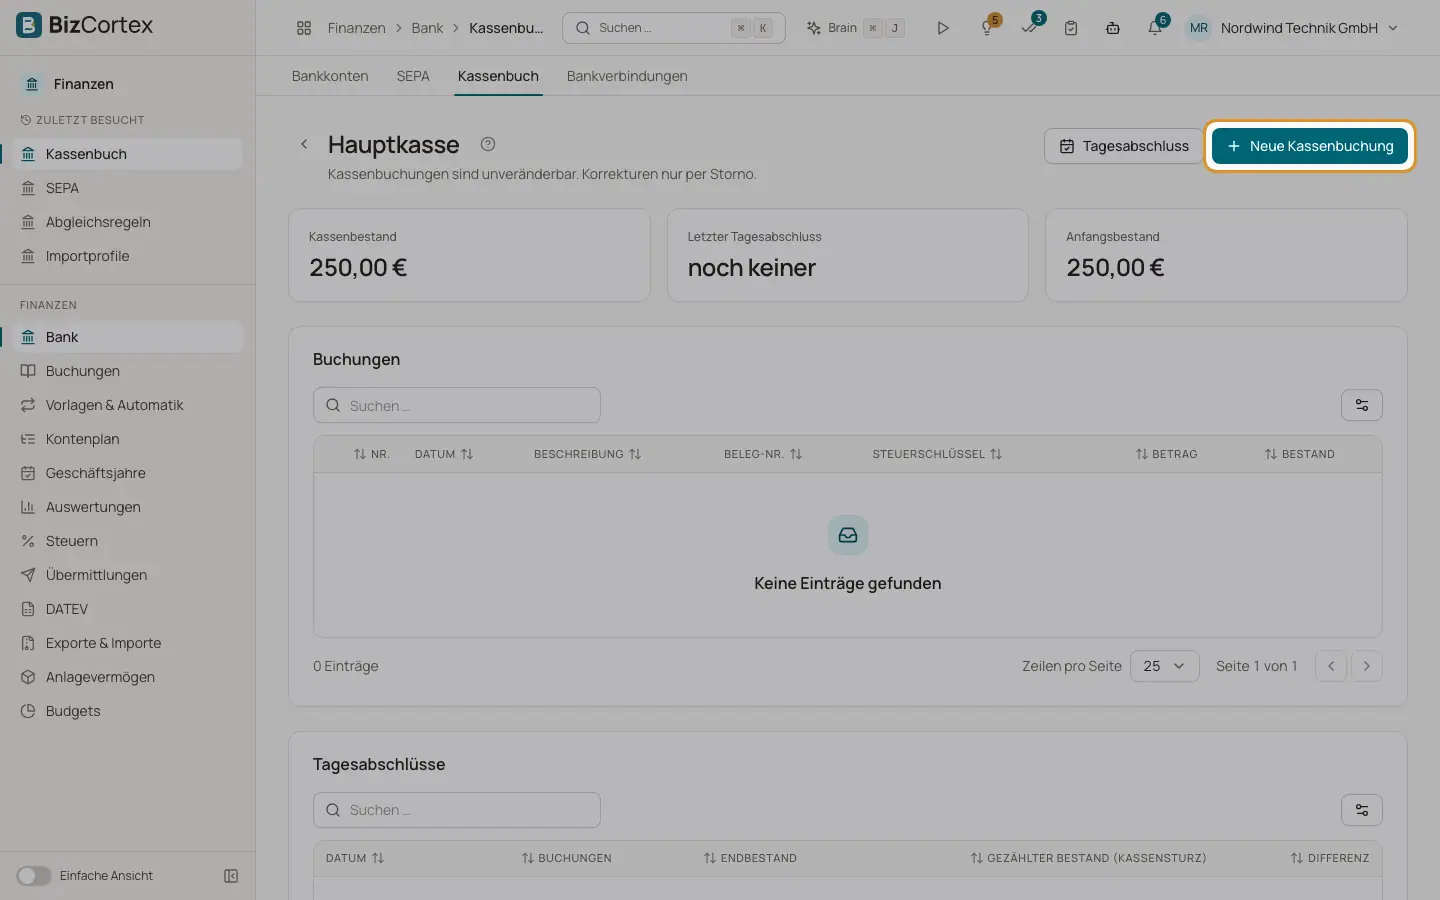Screen dimensions: 1440x900
Task: Click the BizCortex logo icon
Action: [x=29, y=25]
